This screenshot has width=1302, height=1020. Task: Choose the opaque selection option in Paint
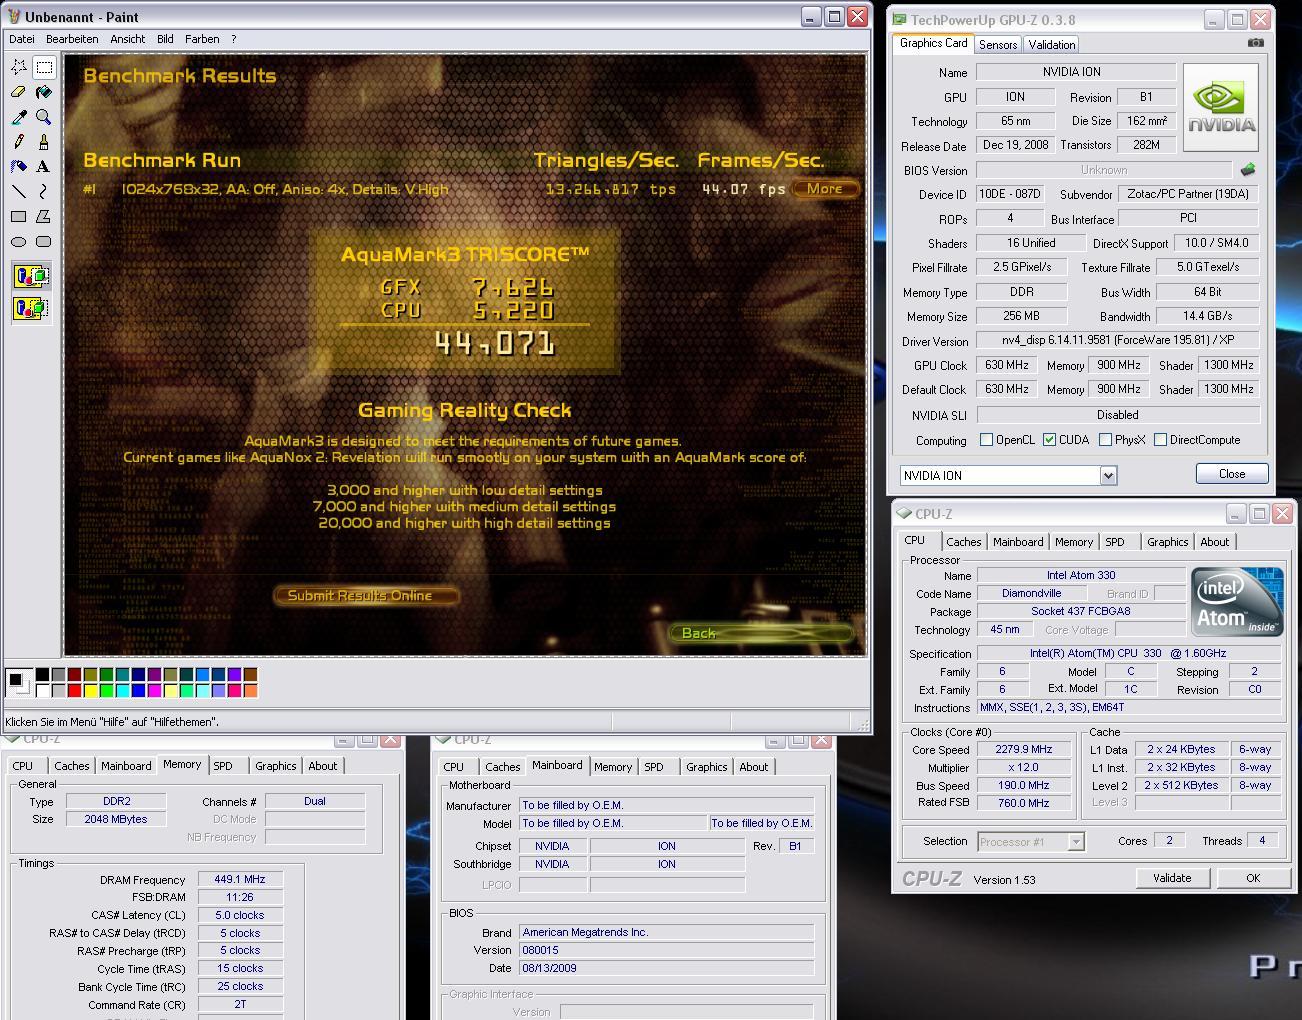pyautogui.click(x=31, y=276)
